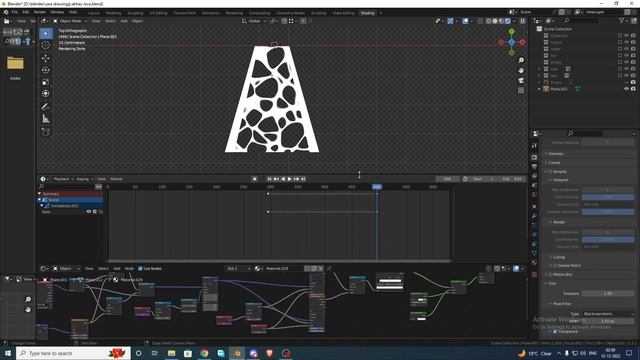Image resolution: width=640 pixels, height=360 pixels.
Task: Collapse Plane.001 in outliner tree
Action: (x=539, y=89)
